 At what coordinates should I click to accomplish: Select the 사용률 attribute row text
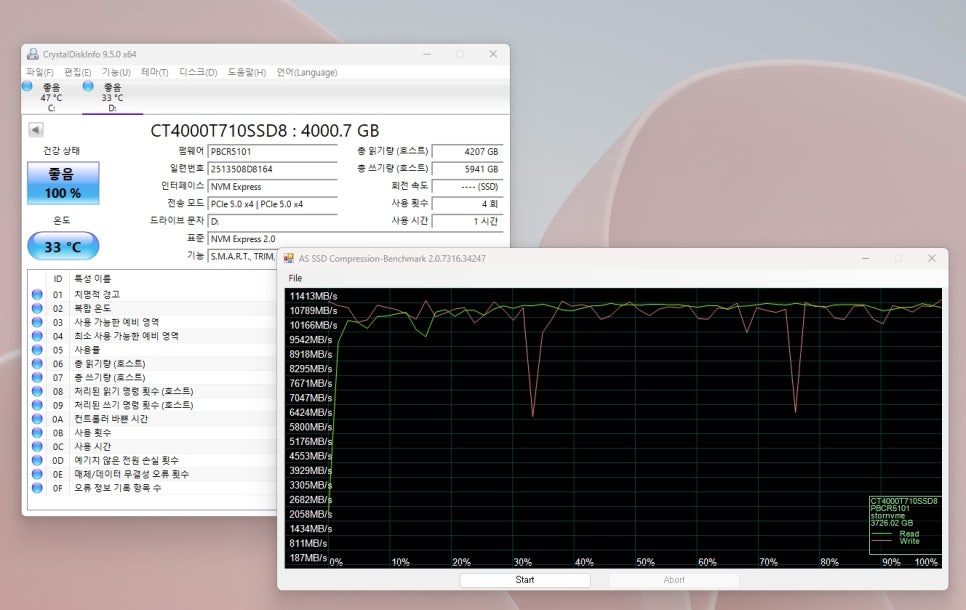point(87,349)
